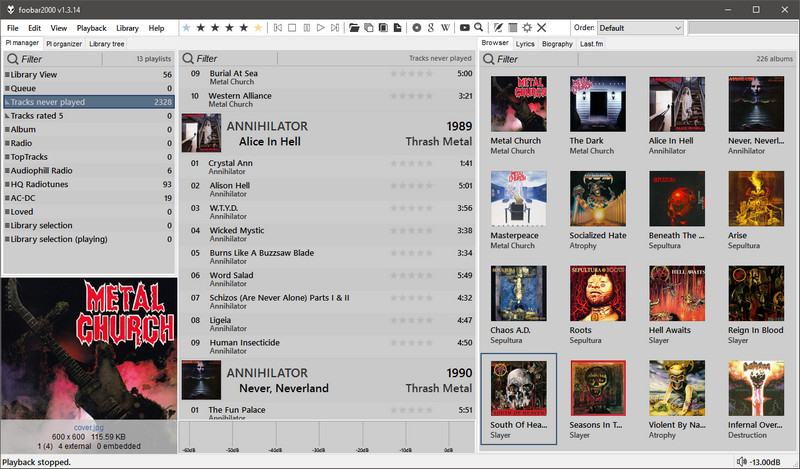Click the blue star toolbar icon
This screenshot has height=469, width=800.
(x=187, y=28)
